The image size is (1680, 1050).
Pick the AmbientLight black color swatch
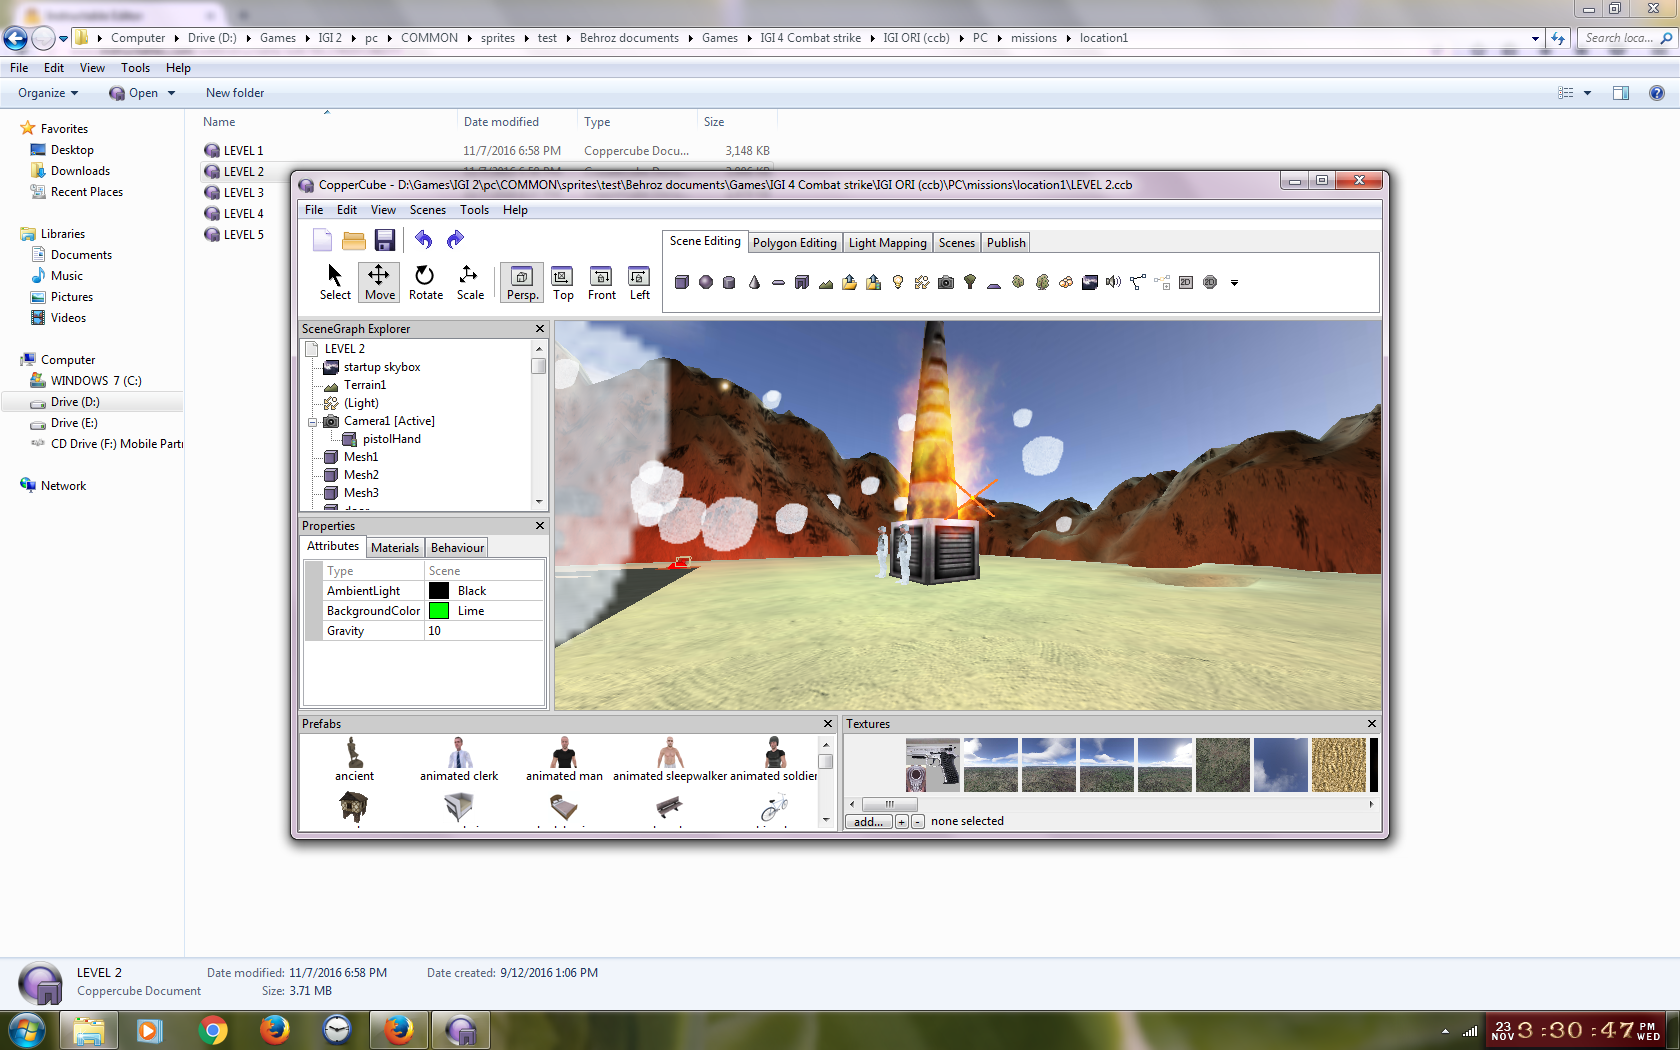439,591
